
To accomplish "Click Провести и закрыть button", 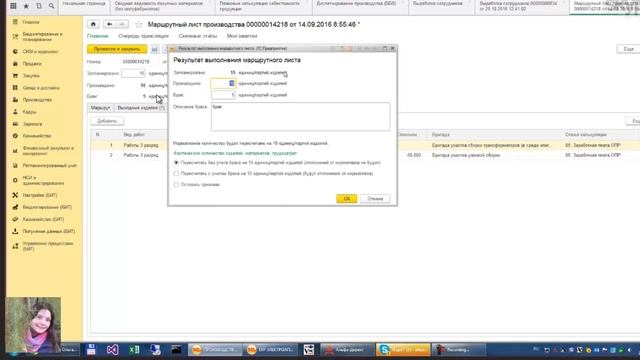I will (x=117, y=49).
